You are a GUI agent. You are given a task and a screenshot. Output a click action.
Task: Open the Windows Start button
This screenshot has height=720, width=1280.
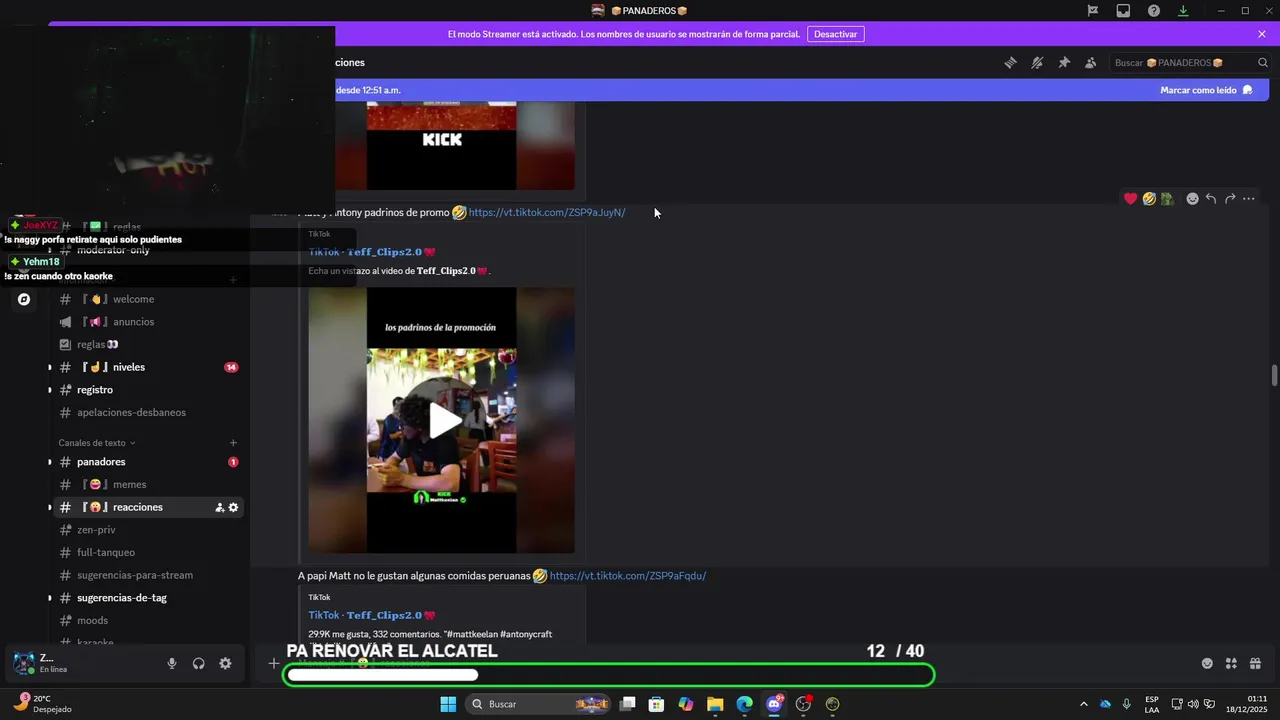448,704
